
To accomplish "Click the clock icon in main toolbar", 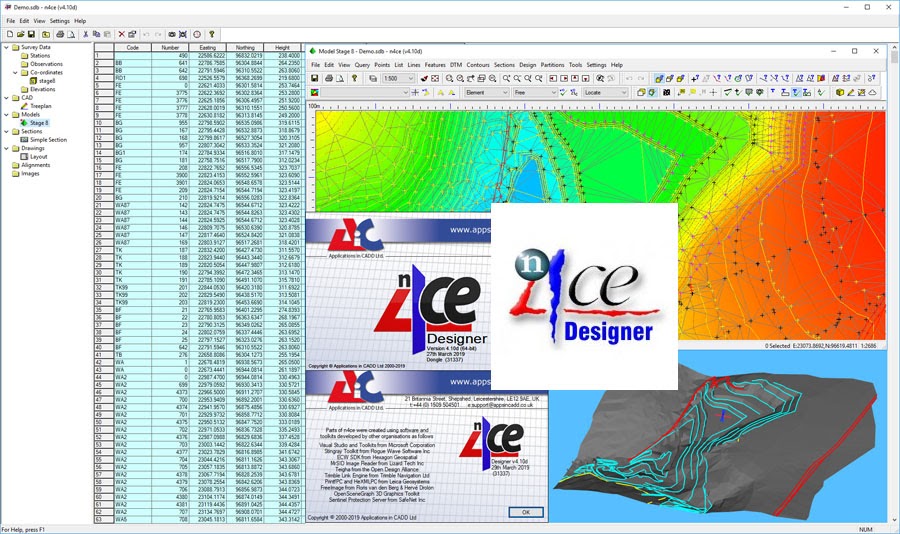I will (197, 34).
